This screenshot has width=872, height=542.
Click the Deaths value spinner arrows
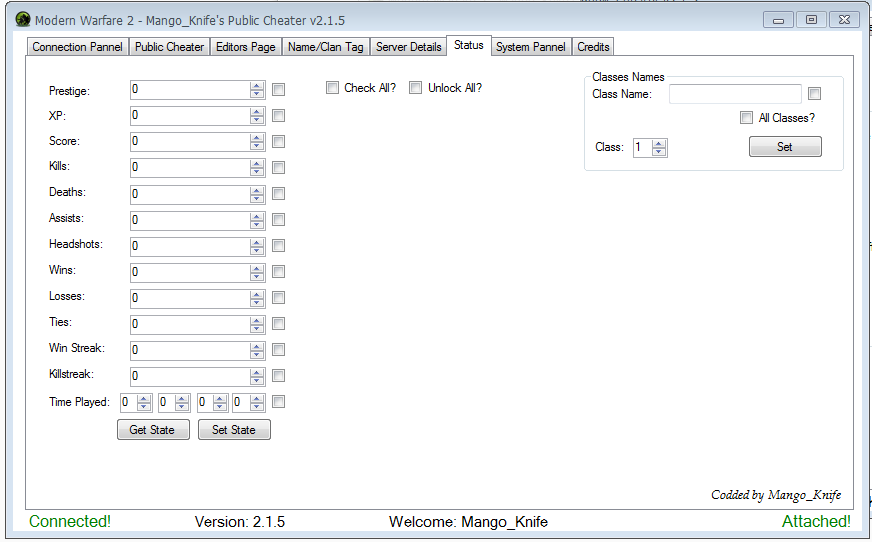point(257,193)
